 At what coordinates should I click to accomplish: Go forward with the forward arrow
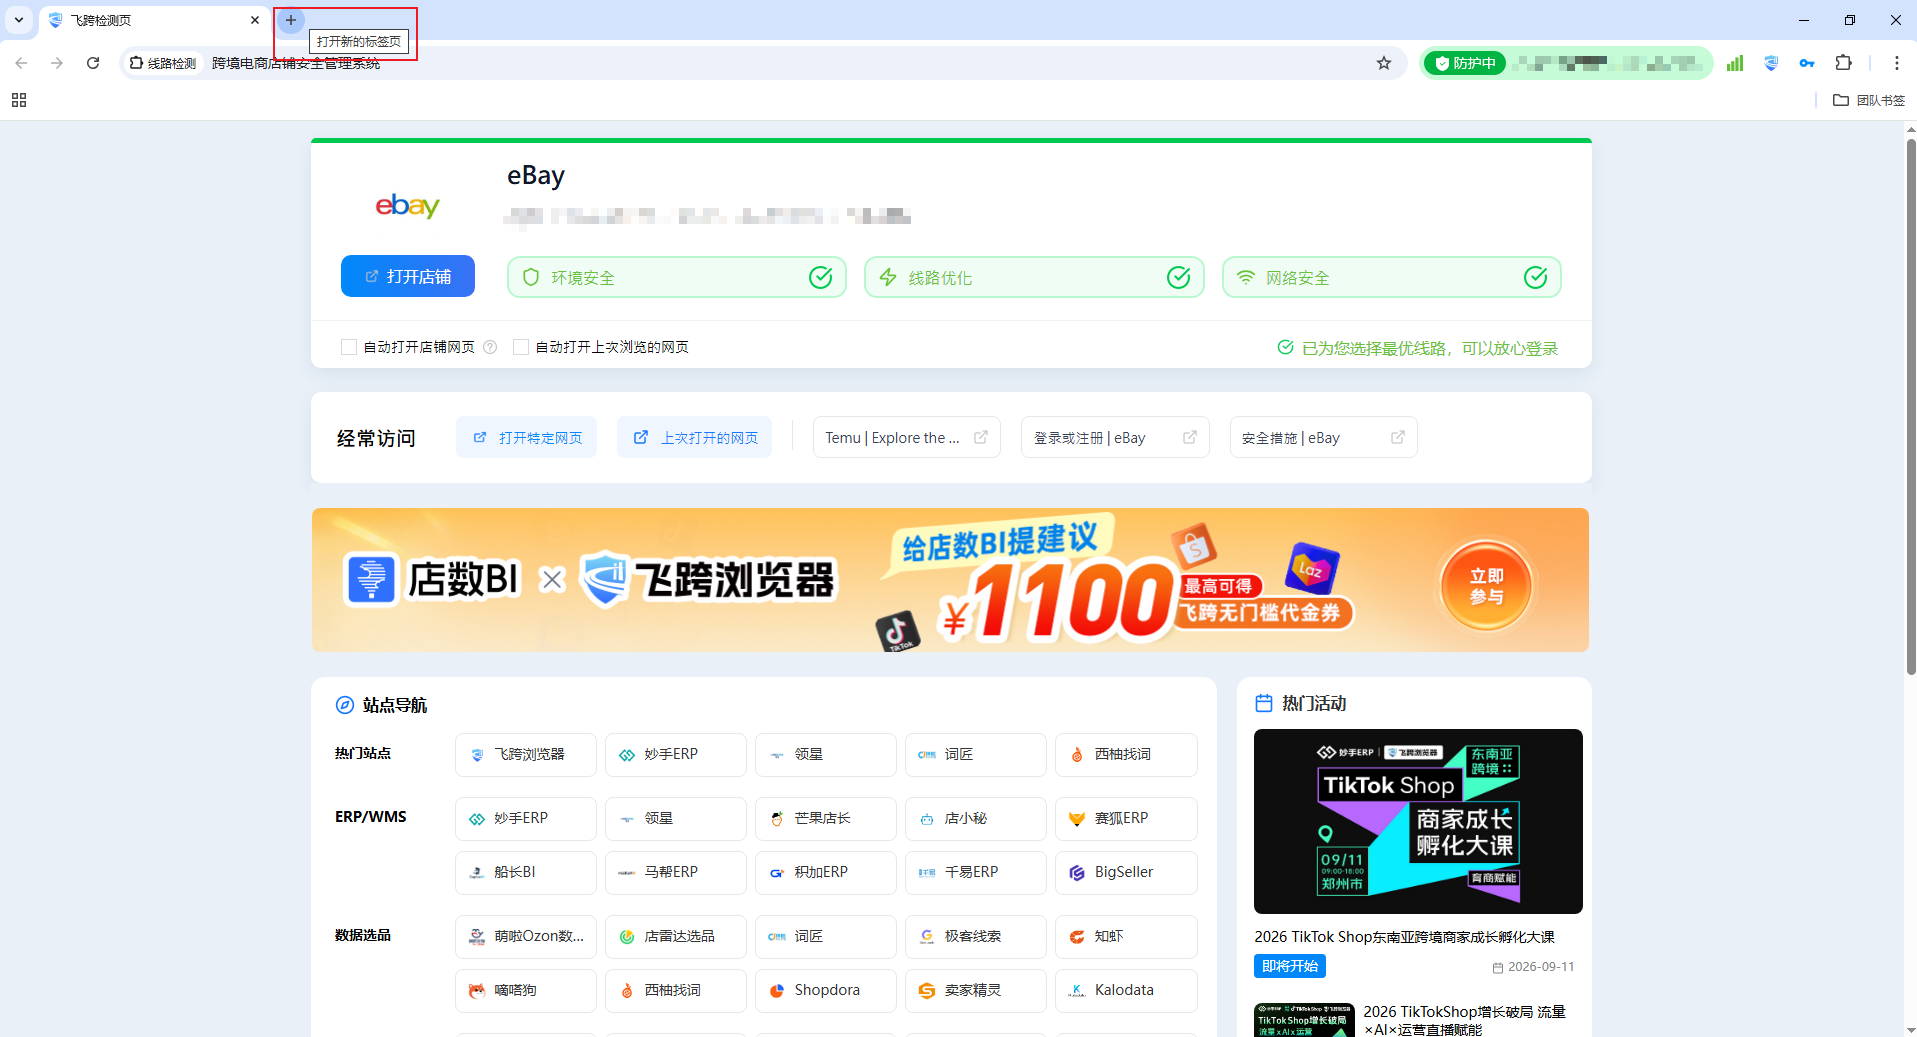pyautogui.click(x=57, y=63)
